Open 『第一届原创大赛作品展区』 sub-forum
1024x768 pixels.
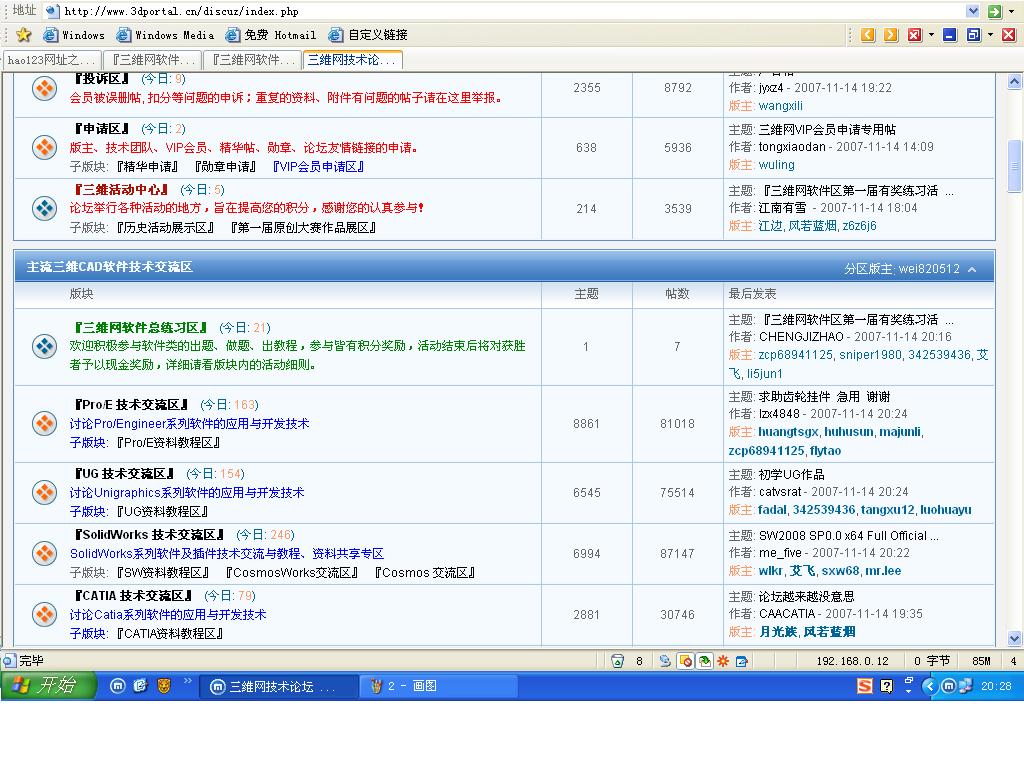304,228
